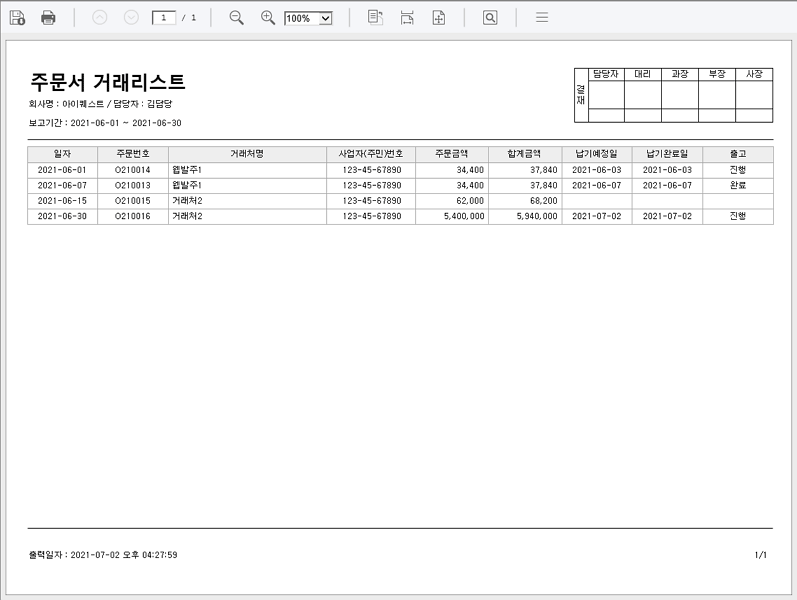
Task: Click the 2021-07-02 delivery due date cell
Action: [x=597, y=216]
